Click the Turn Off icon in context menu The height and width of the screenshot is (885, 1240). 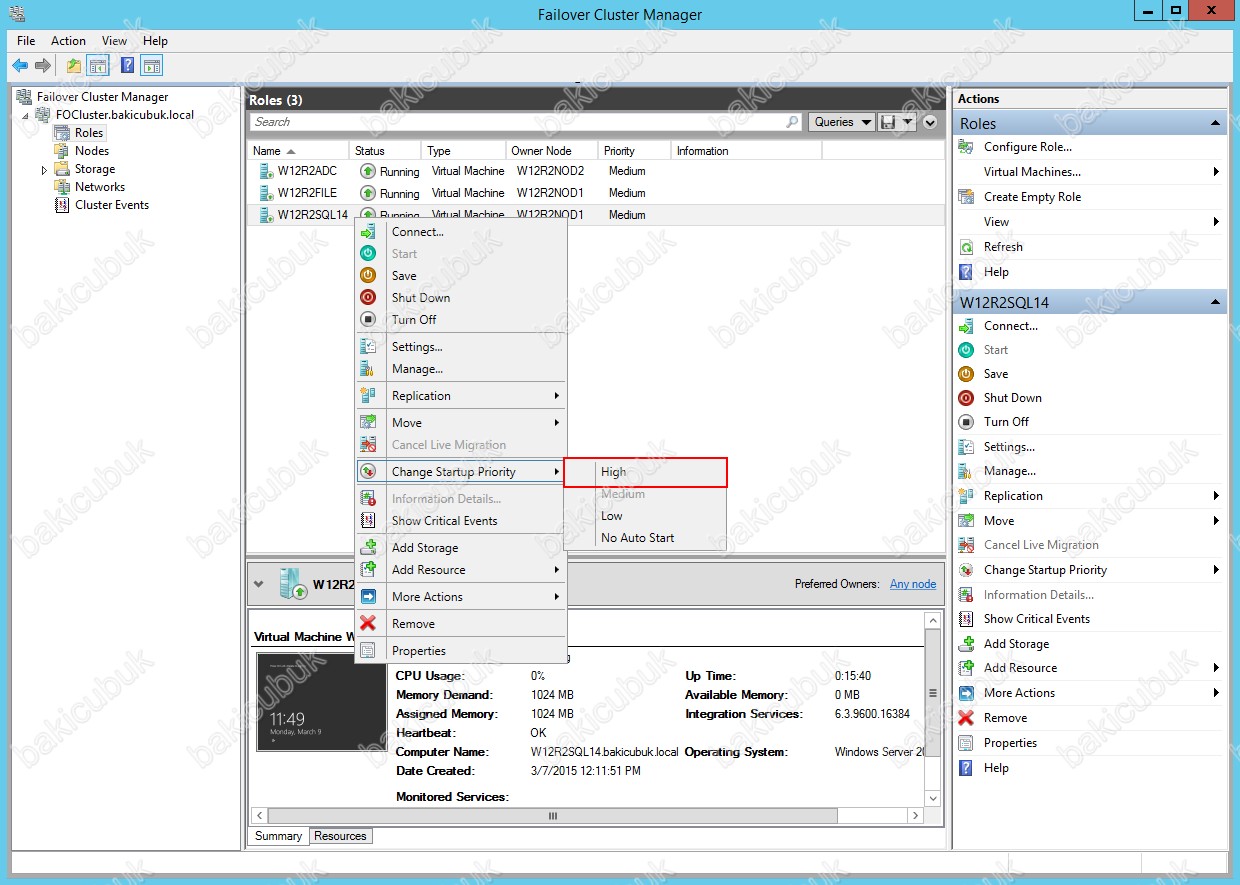[x=368, y=320]
